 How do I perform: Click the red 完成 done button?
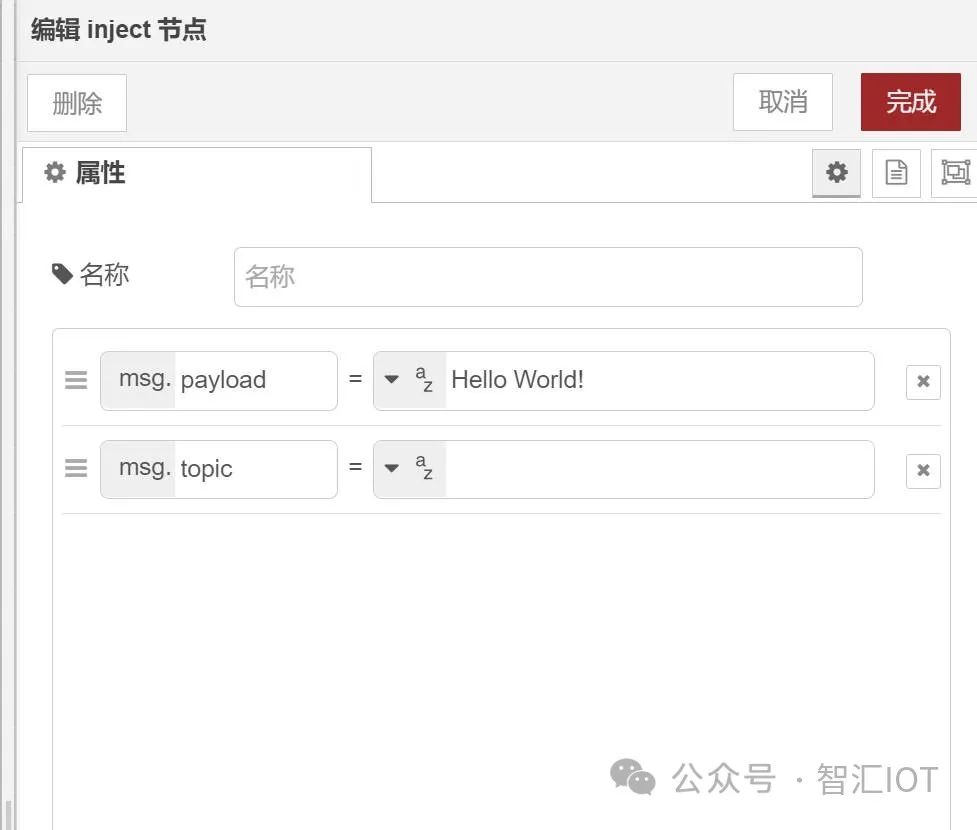[910, 102]
